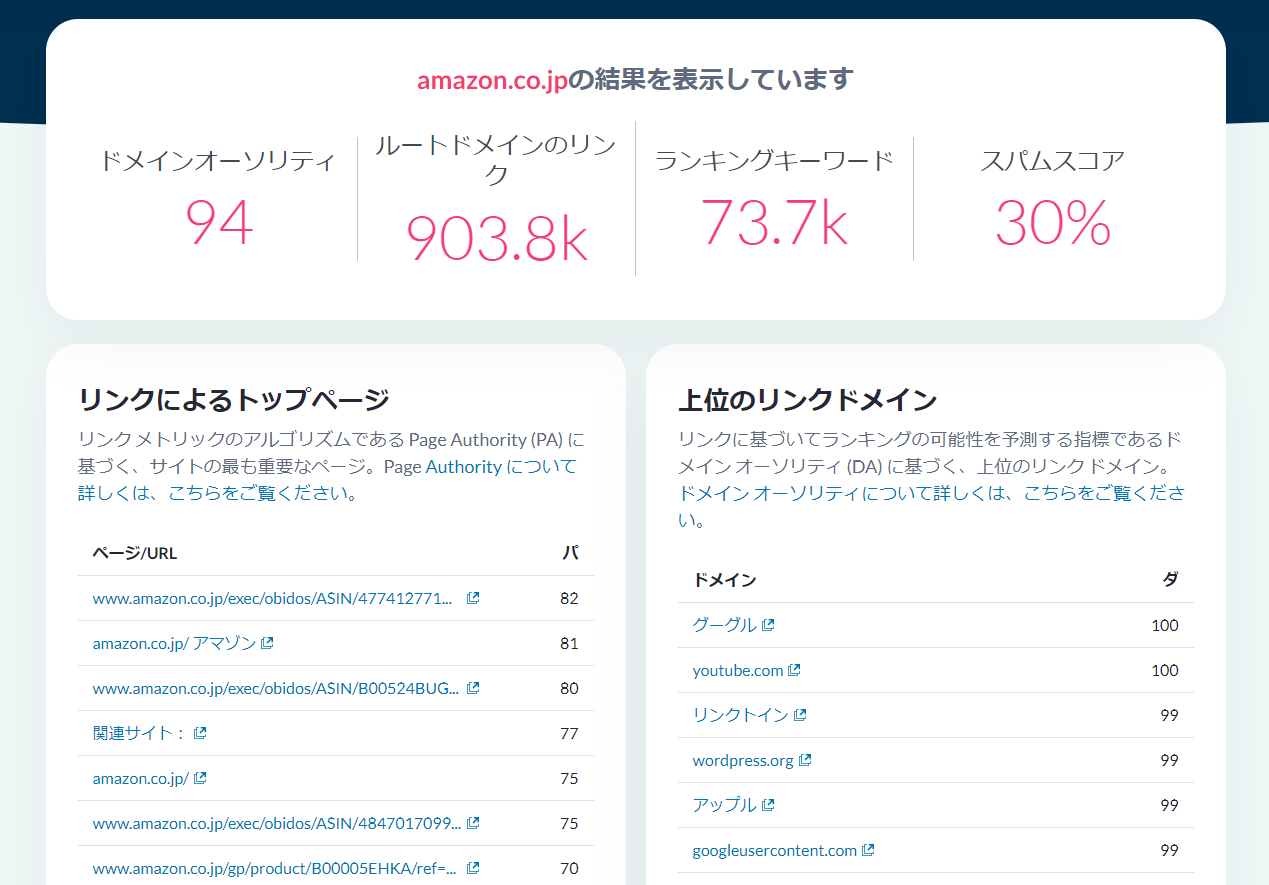This screenshot has height=885, width=1269.
Task: Open the 関連サイト： page link
Action: [x=140, y=733]
